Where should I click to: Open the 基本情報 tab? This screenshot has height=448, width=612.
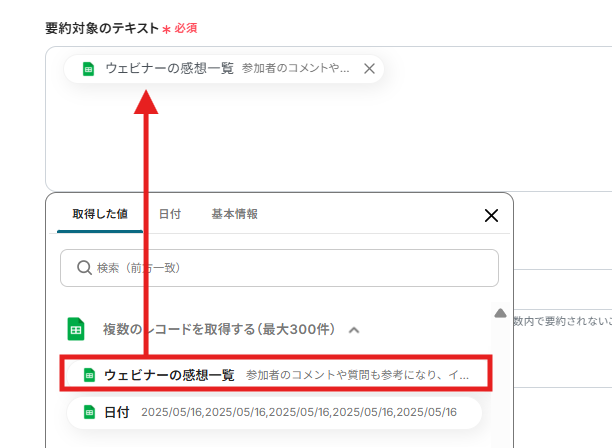[x=234, y=214]
